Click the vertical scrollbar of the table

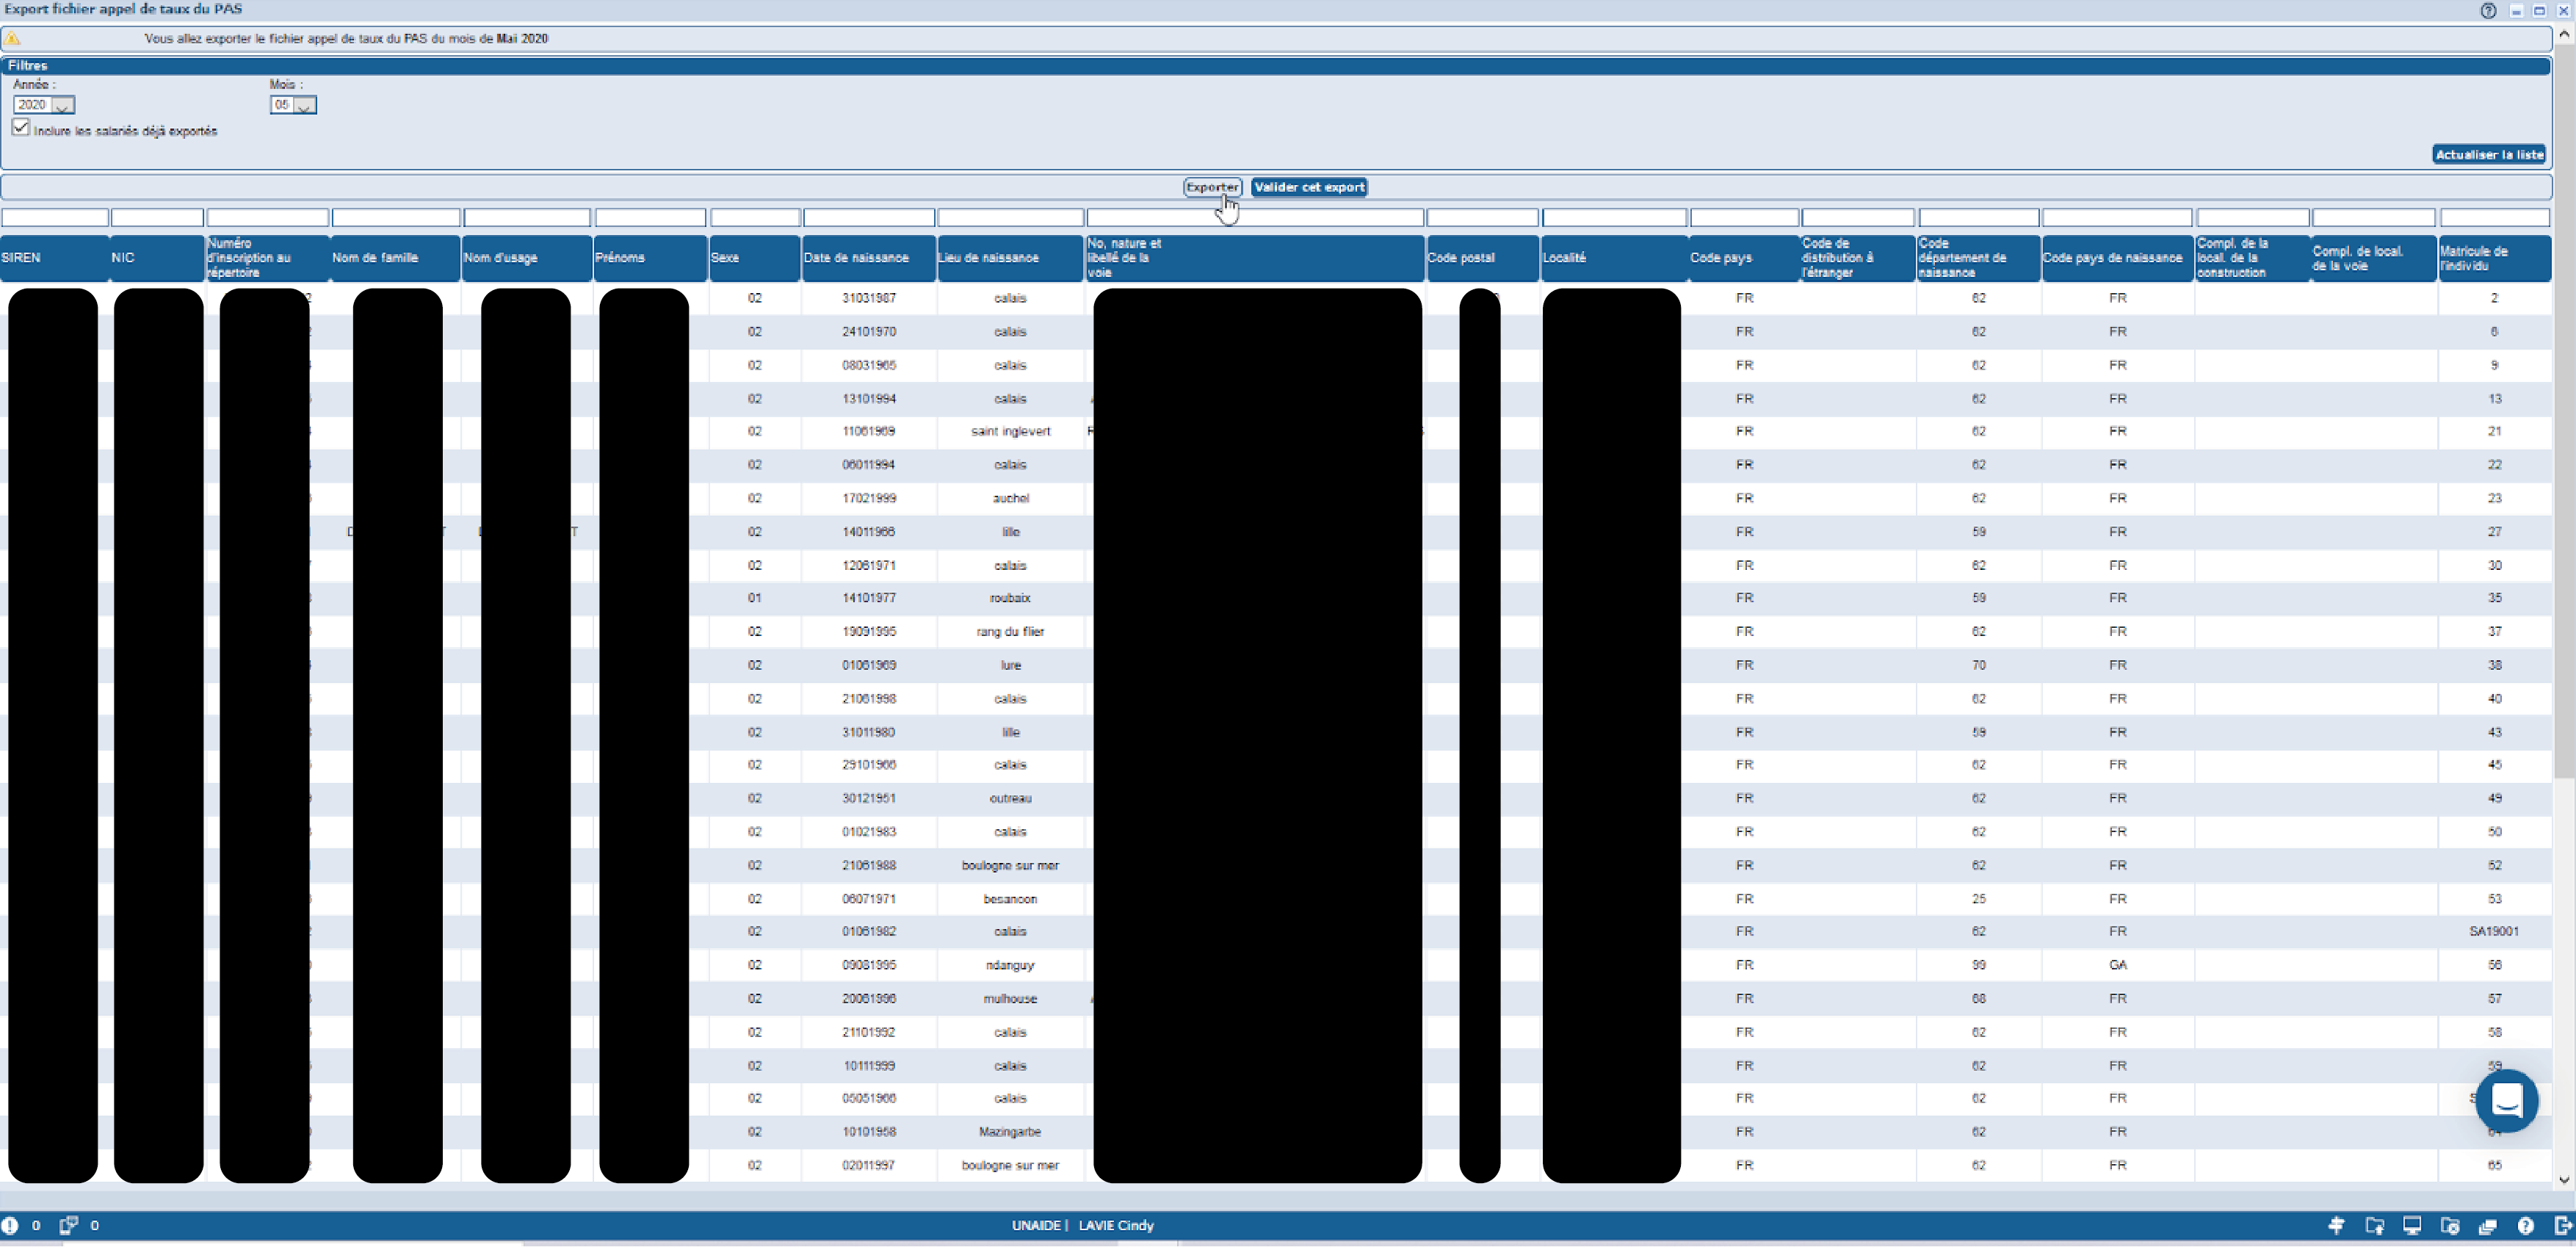tap(2564, 410)
